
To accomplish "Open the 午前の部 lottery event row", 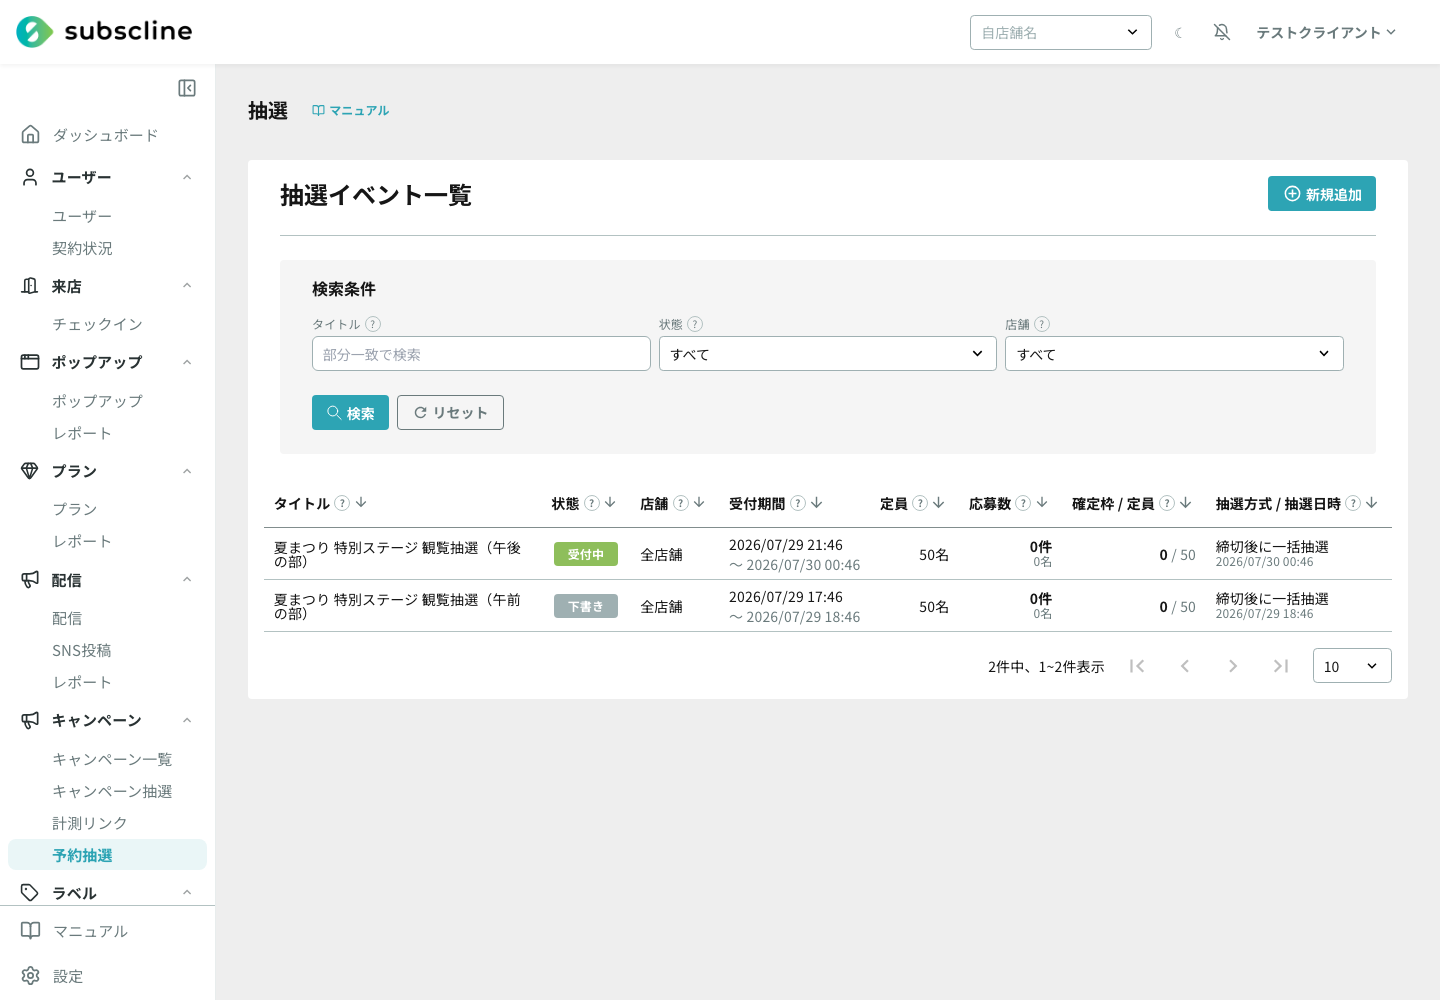I will tap(828, 606).
